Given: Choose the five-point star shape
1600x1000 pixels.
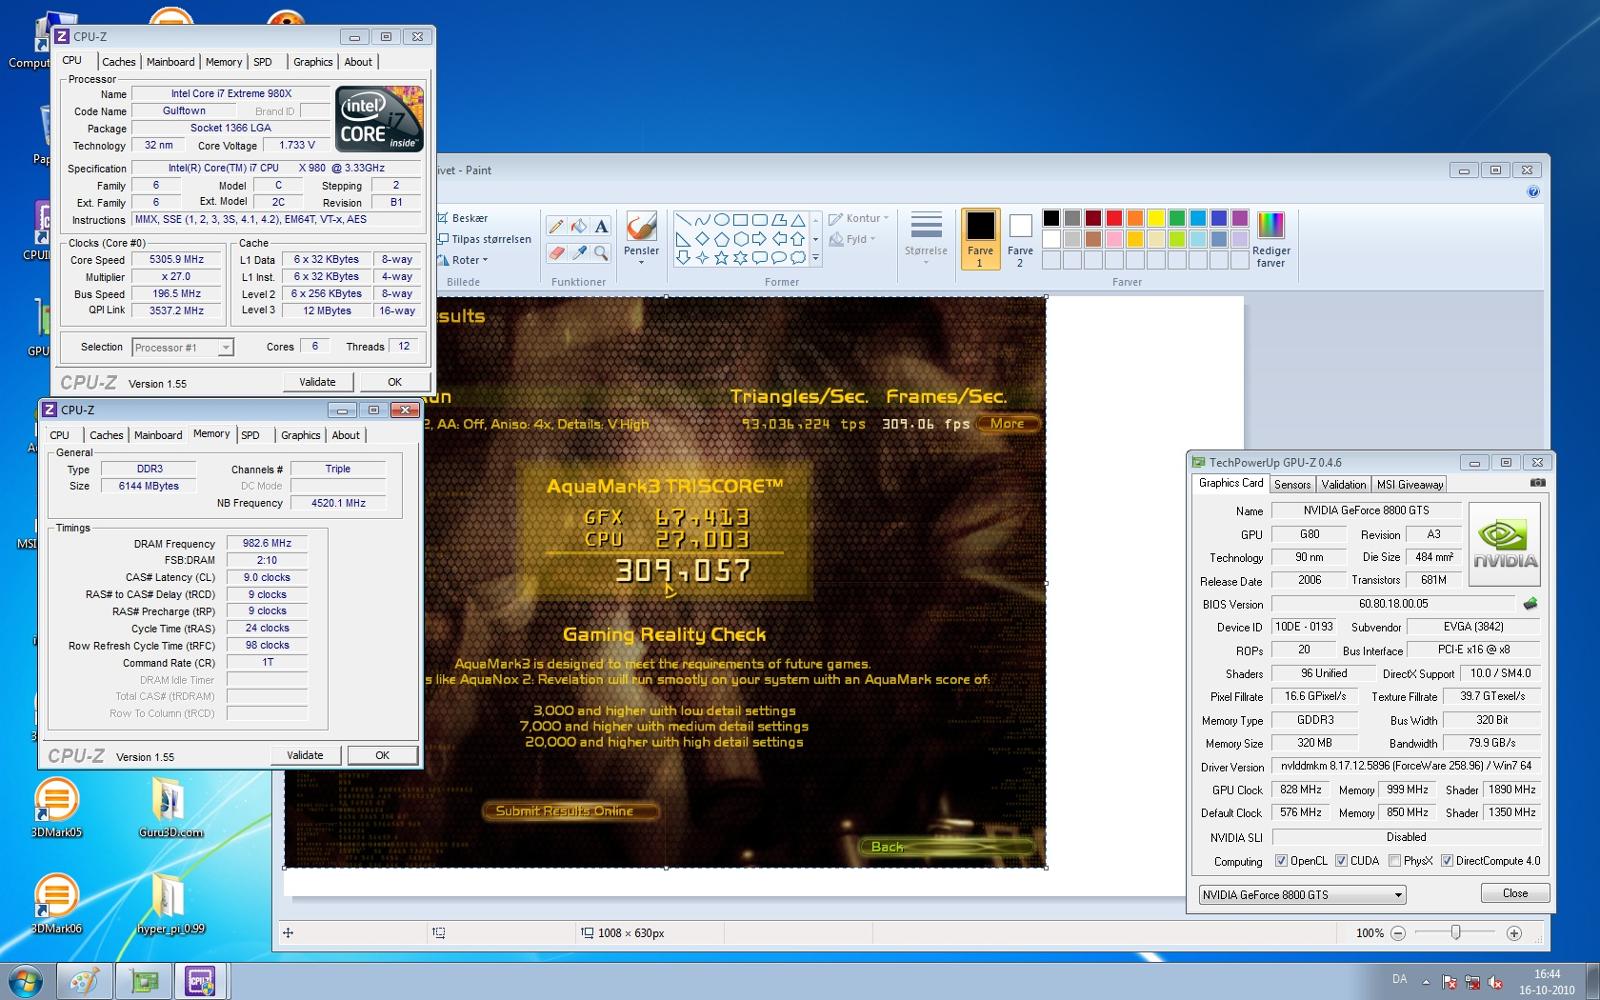Looking at the screenshot, I should click(721, 258).
